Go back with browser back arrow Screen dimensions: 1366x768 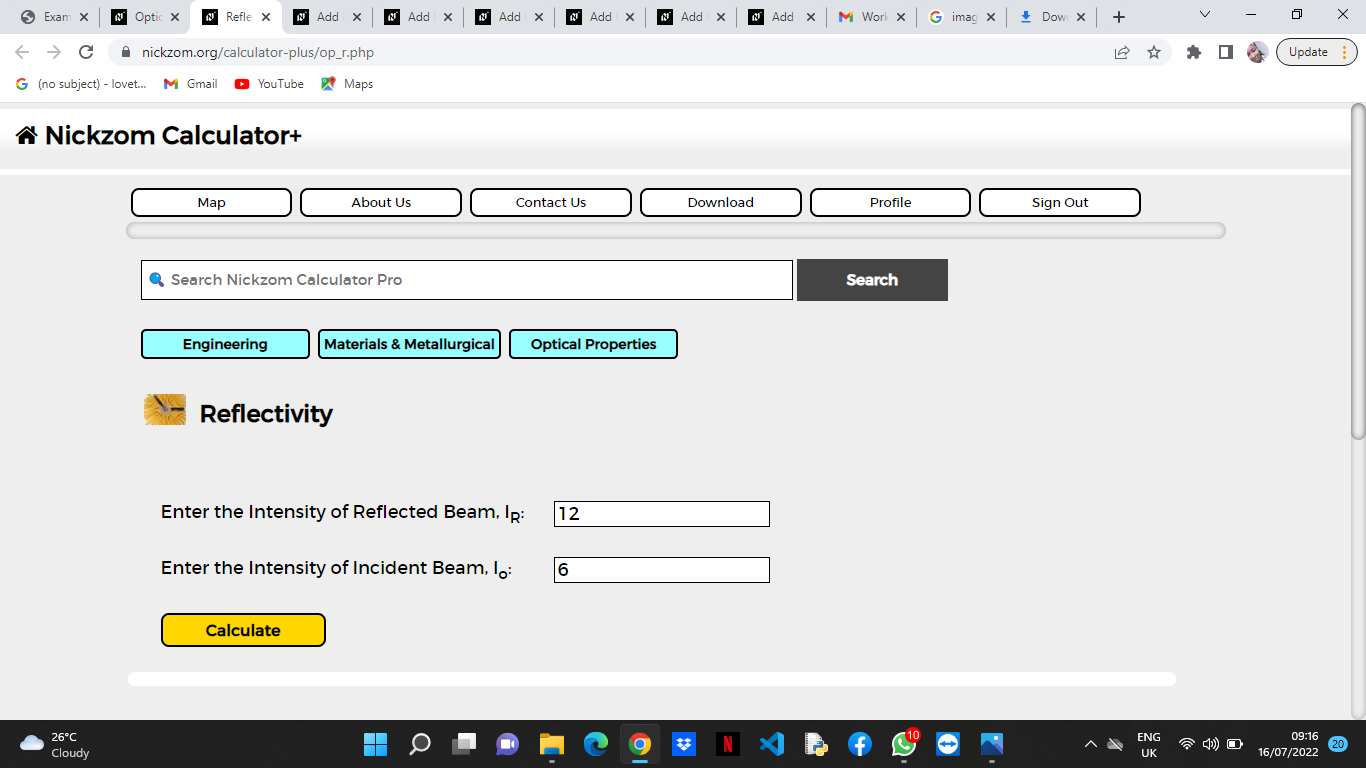pos(22,52)
